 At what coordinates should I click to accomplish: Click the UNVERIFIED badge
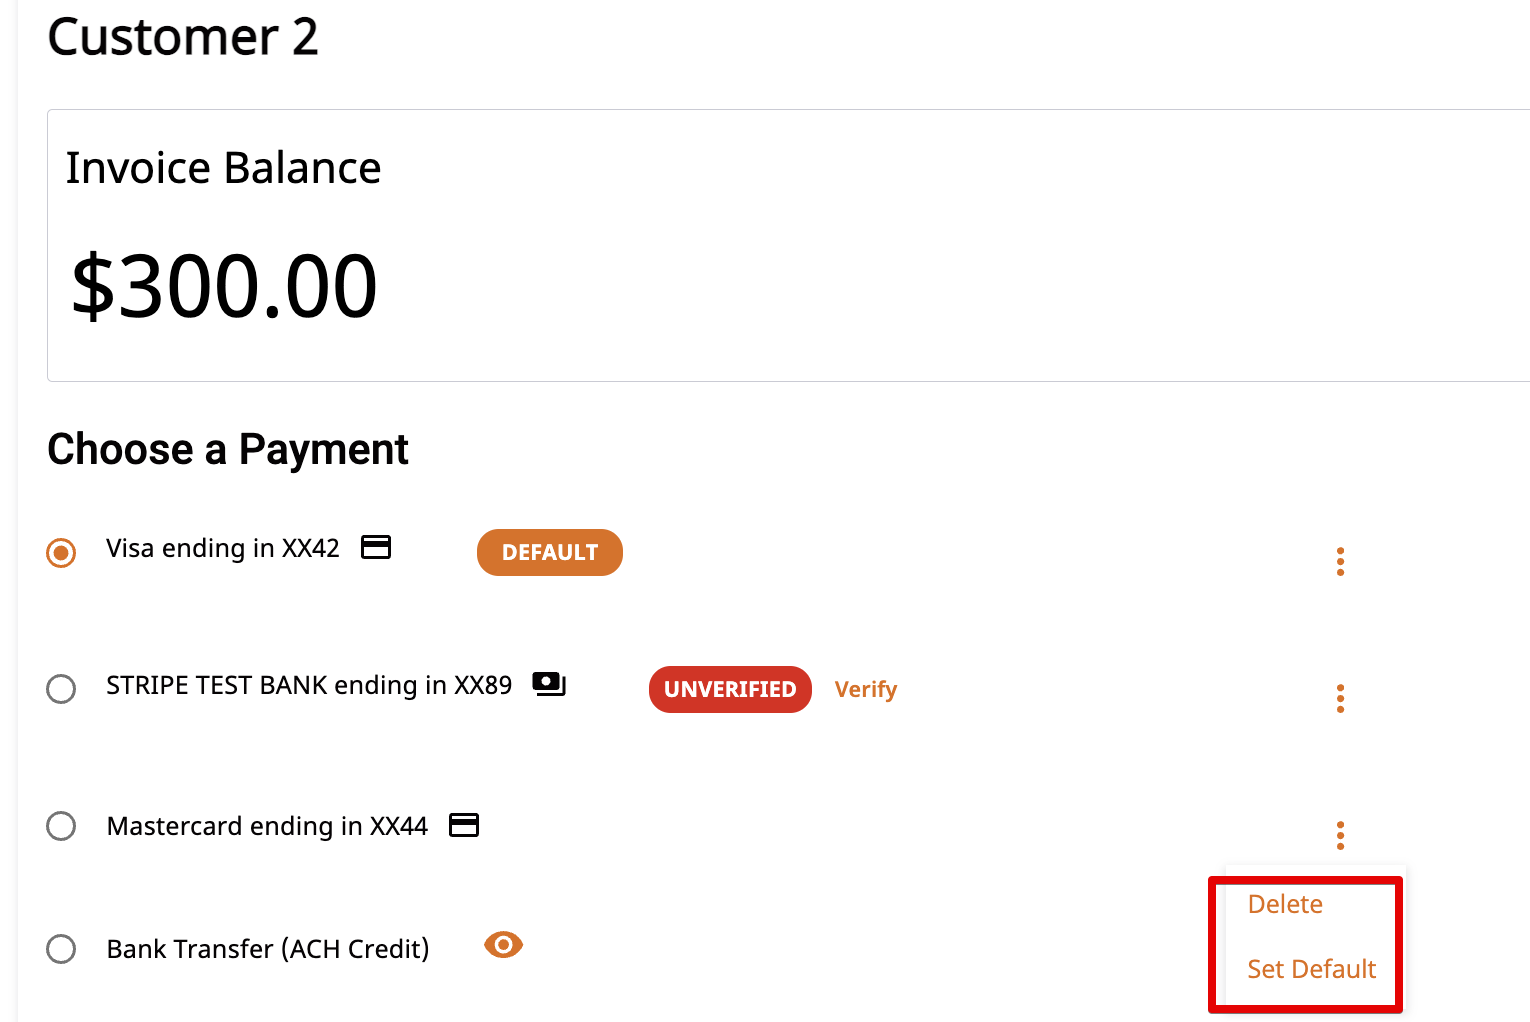click(x=730, y=689)
